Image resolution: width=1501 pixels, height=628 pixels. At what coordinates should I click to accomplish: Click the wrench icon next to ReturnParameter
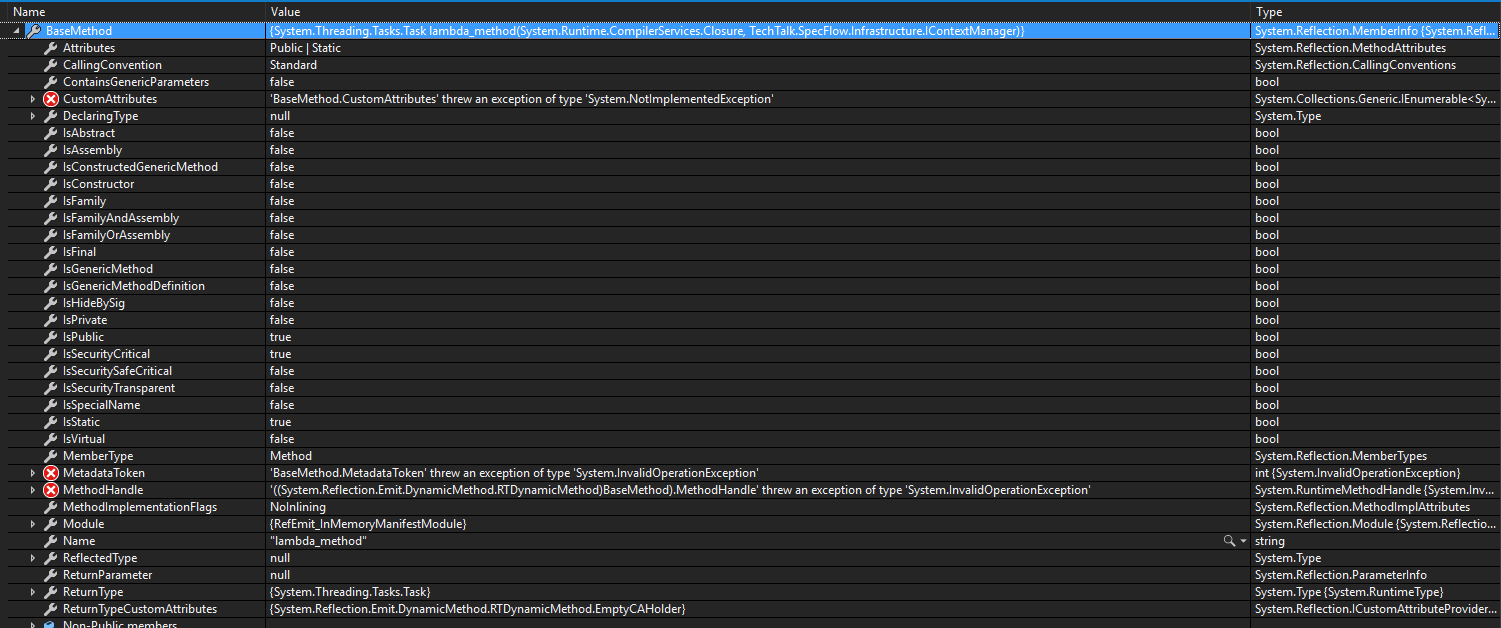(x=50, y=575)
